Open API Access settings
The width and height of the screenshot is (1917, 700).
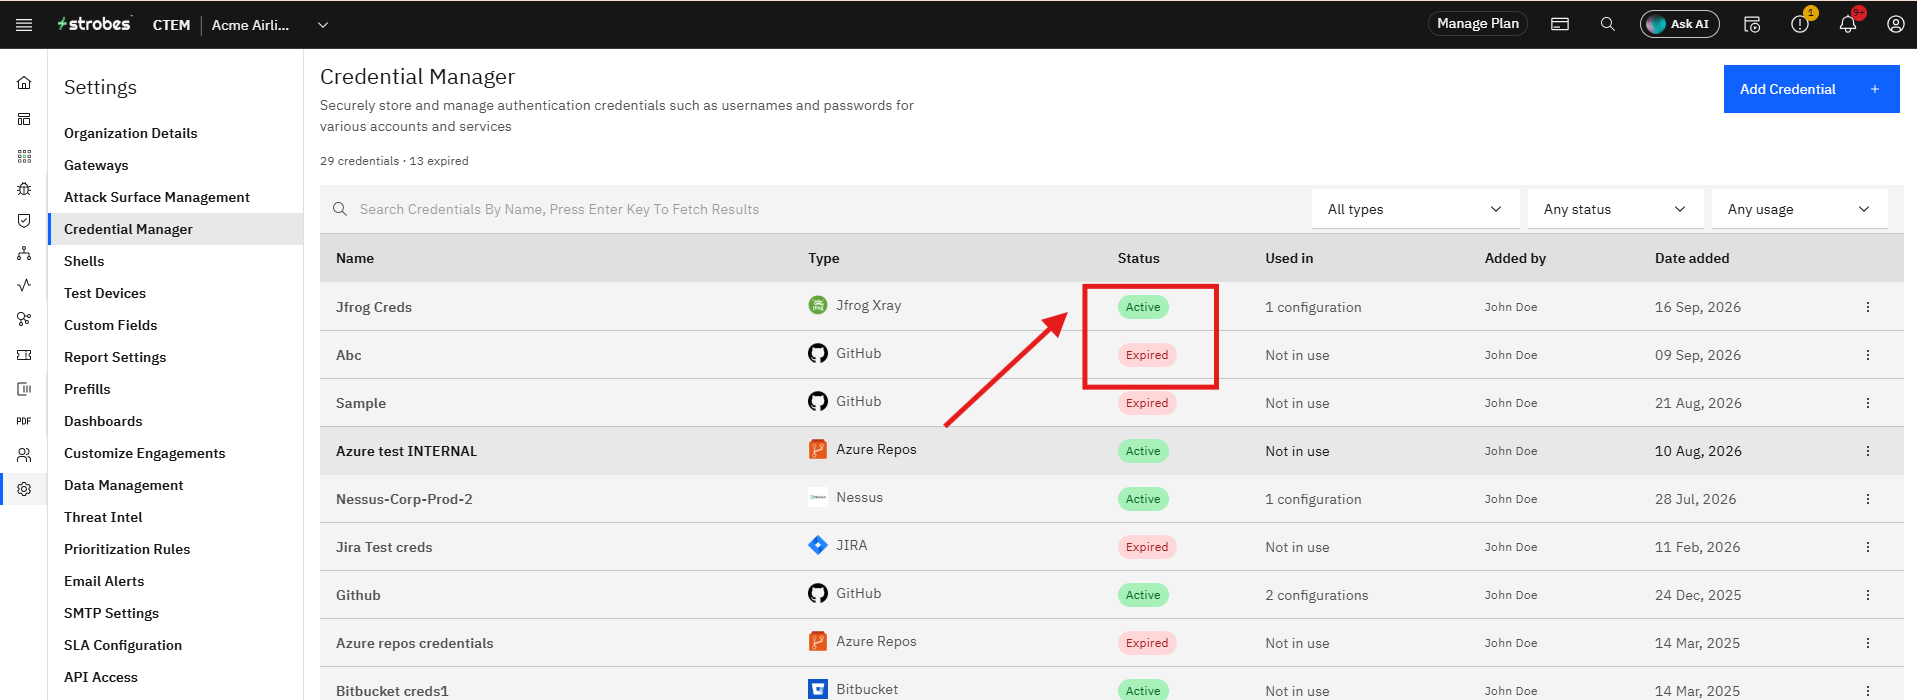pyautogui.click(x=101, y=677)
